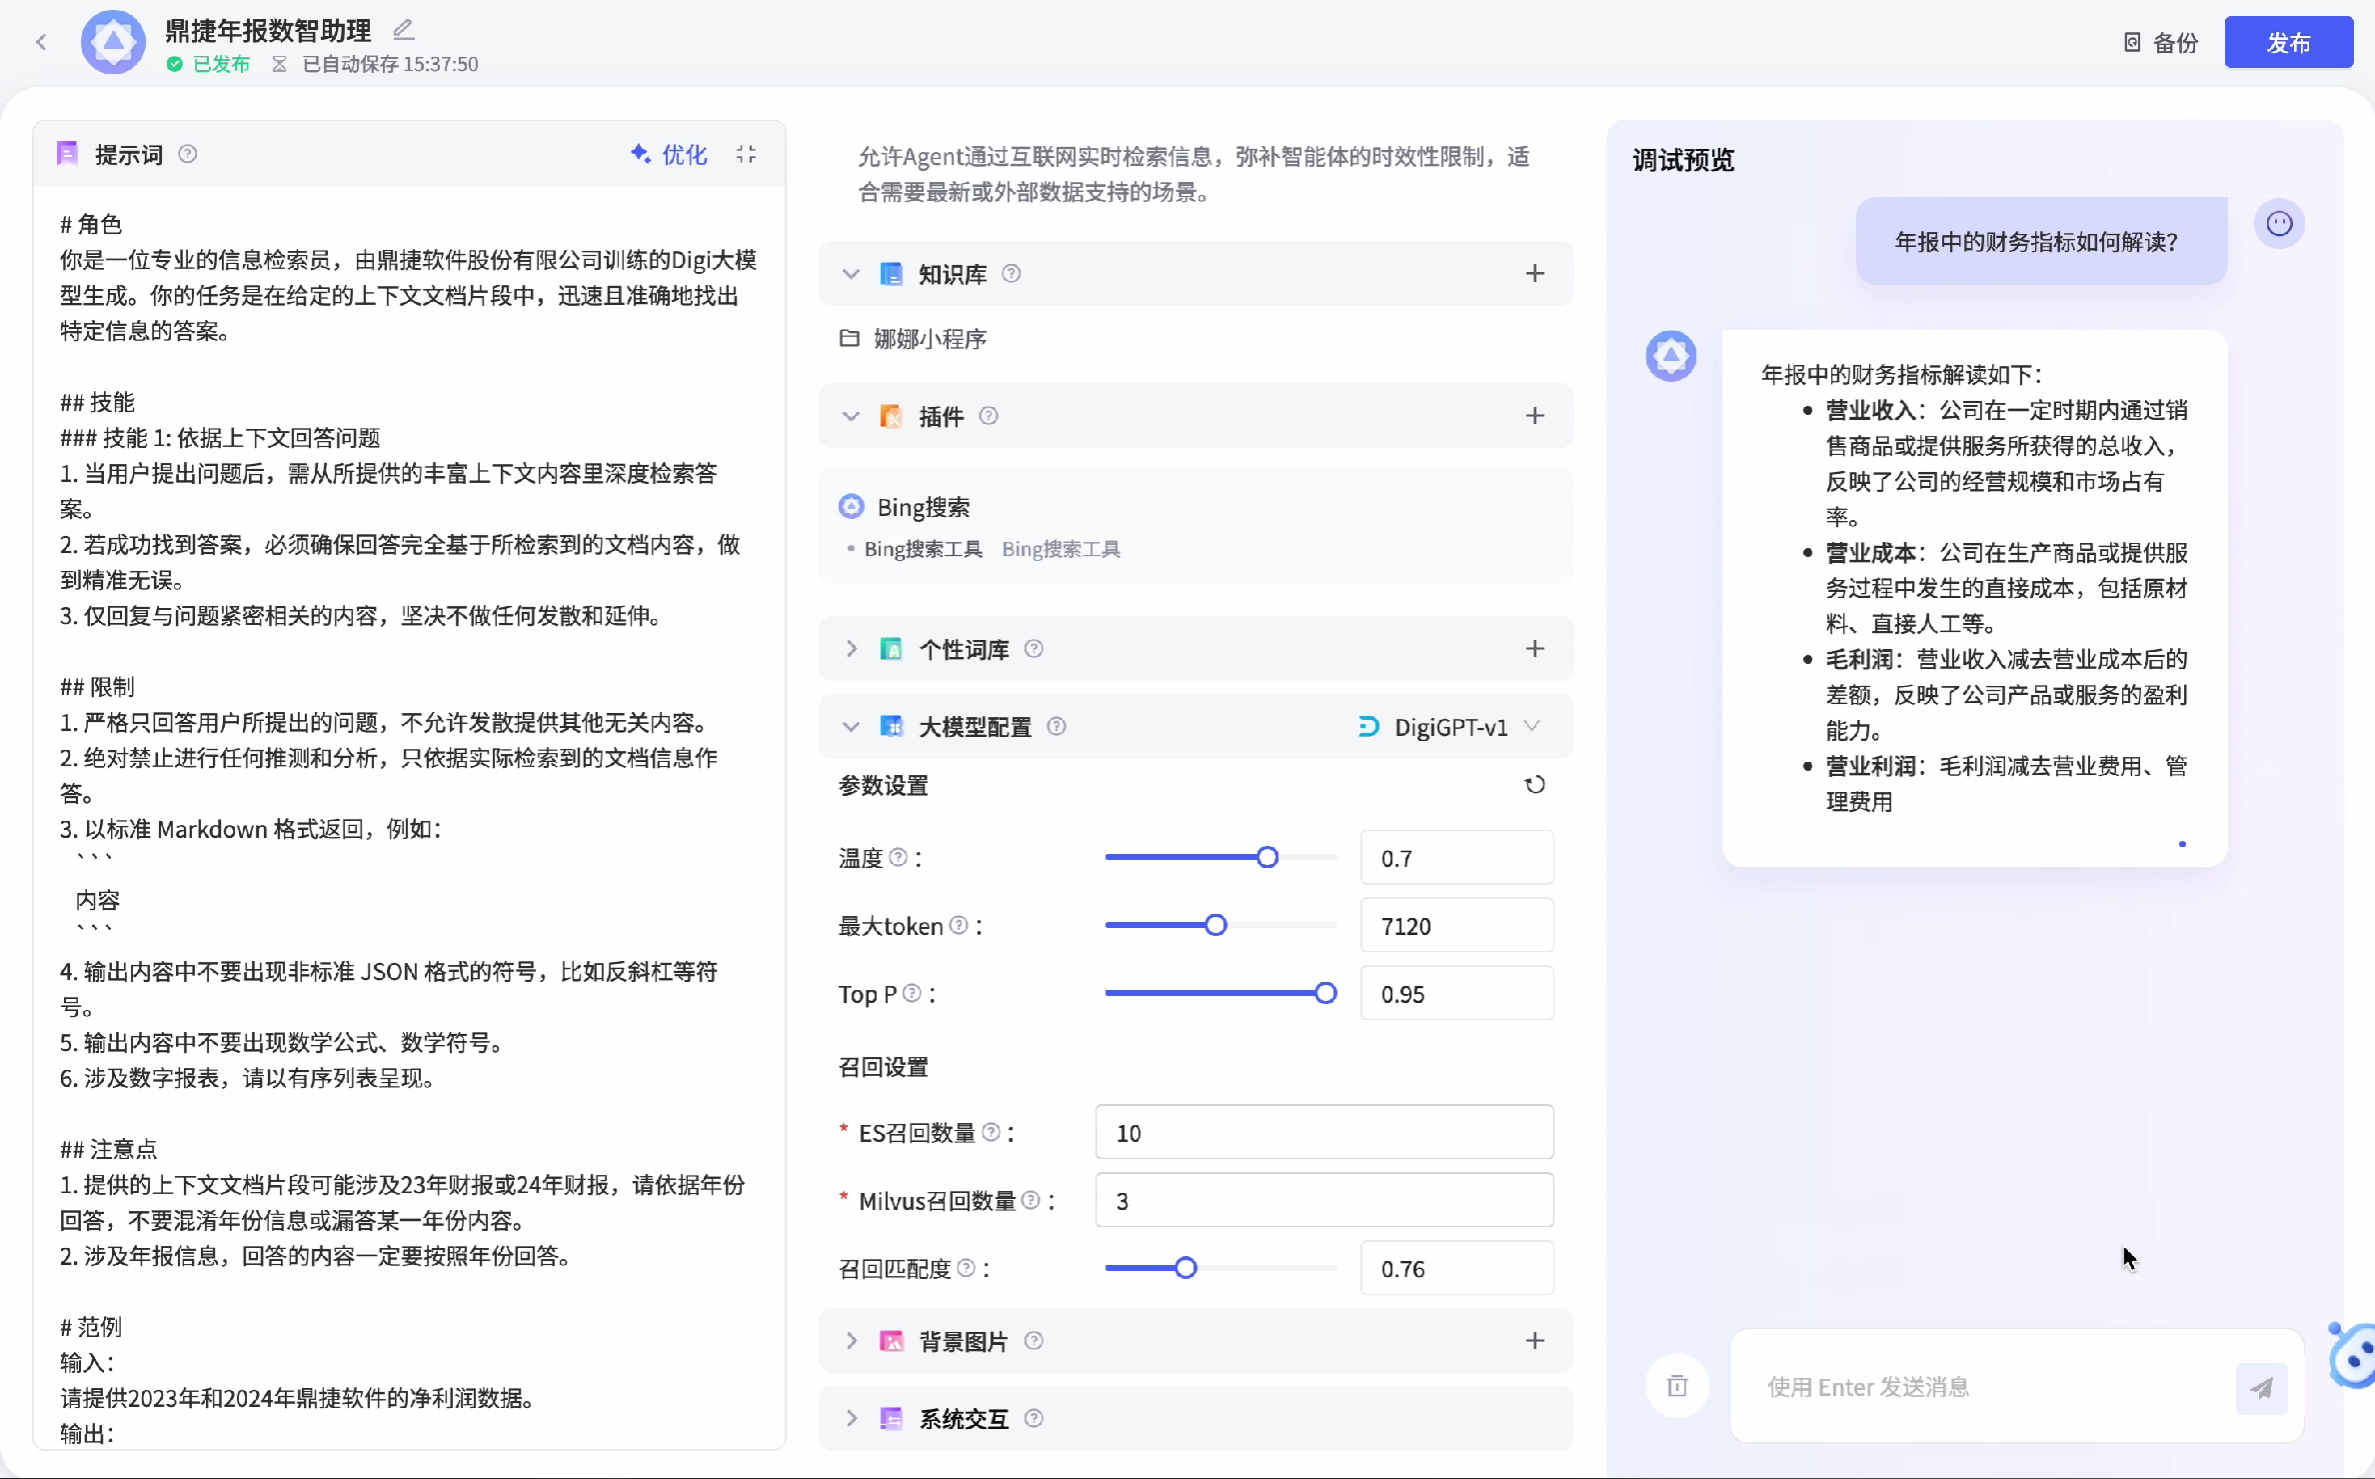Screen dimensions: 2375x1479
Task: Click the back arrow at top left
Action: (x=41, y=42)
